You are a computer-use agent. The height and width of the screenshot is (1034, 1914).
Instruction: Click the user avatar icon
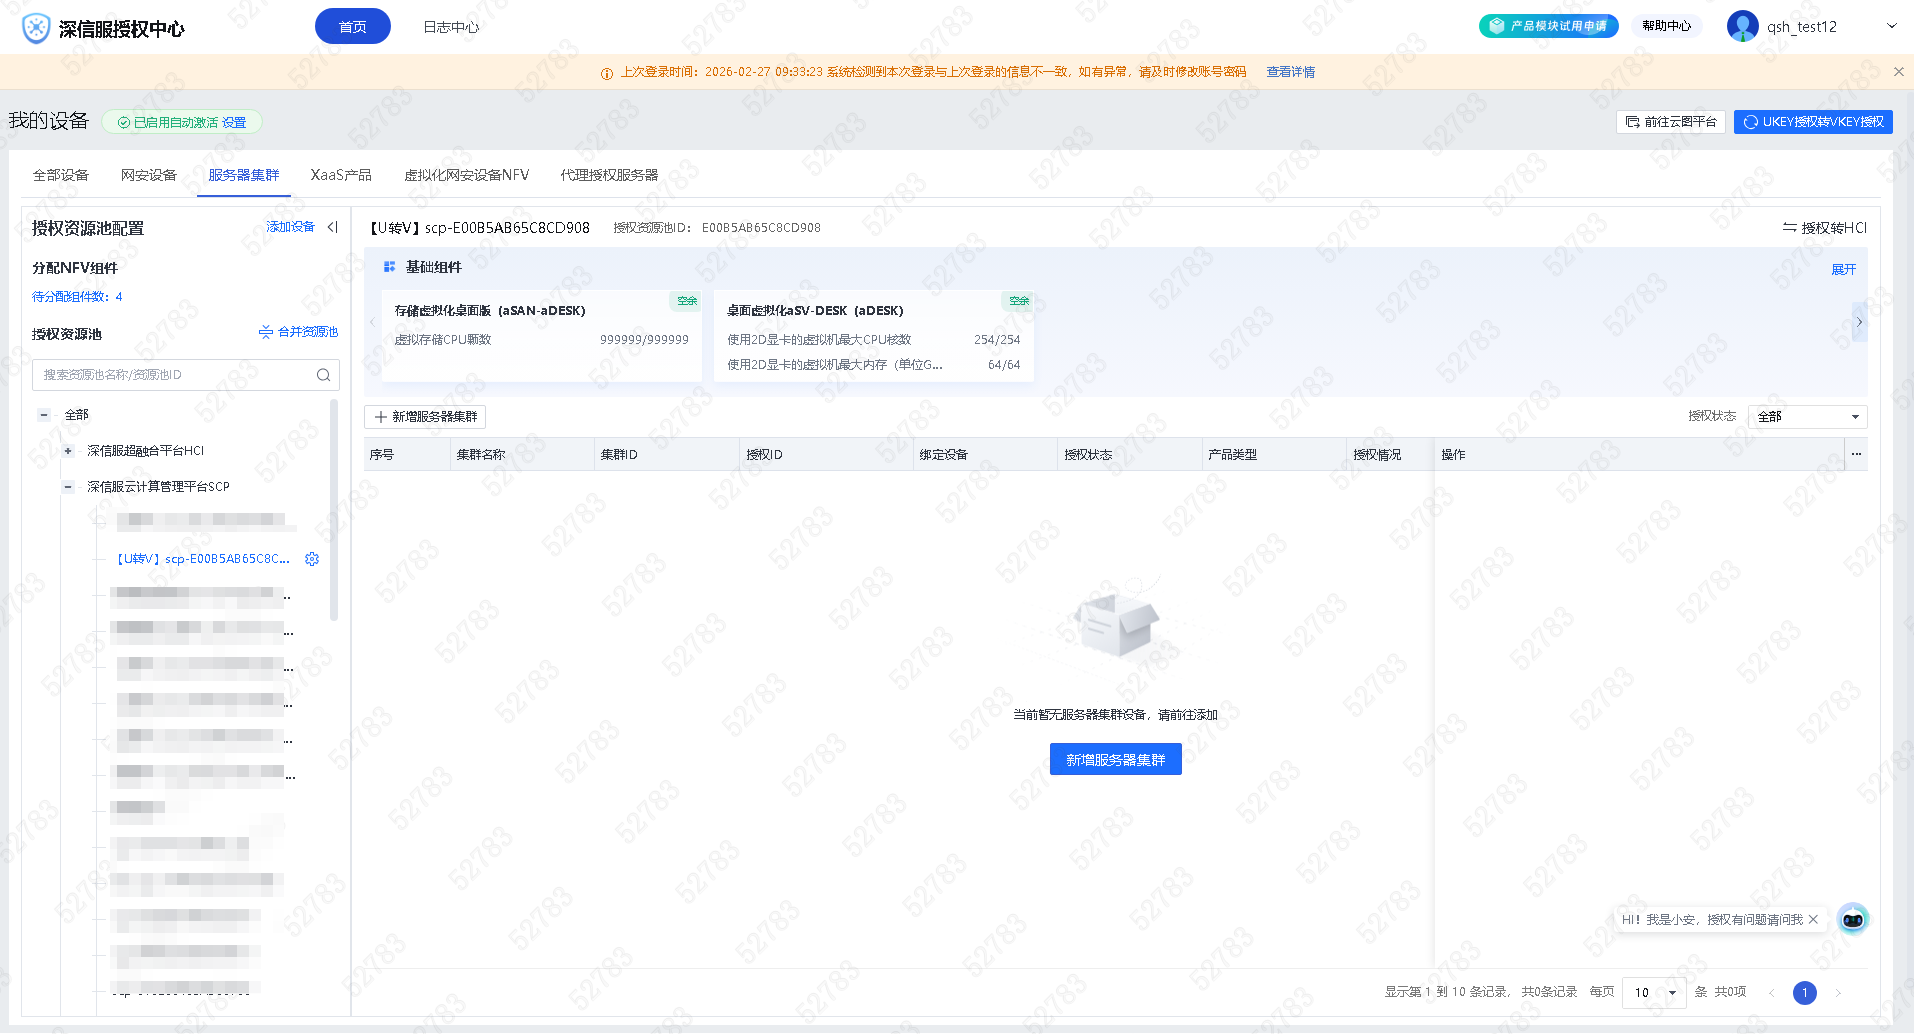click(x=1742, y=26)
